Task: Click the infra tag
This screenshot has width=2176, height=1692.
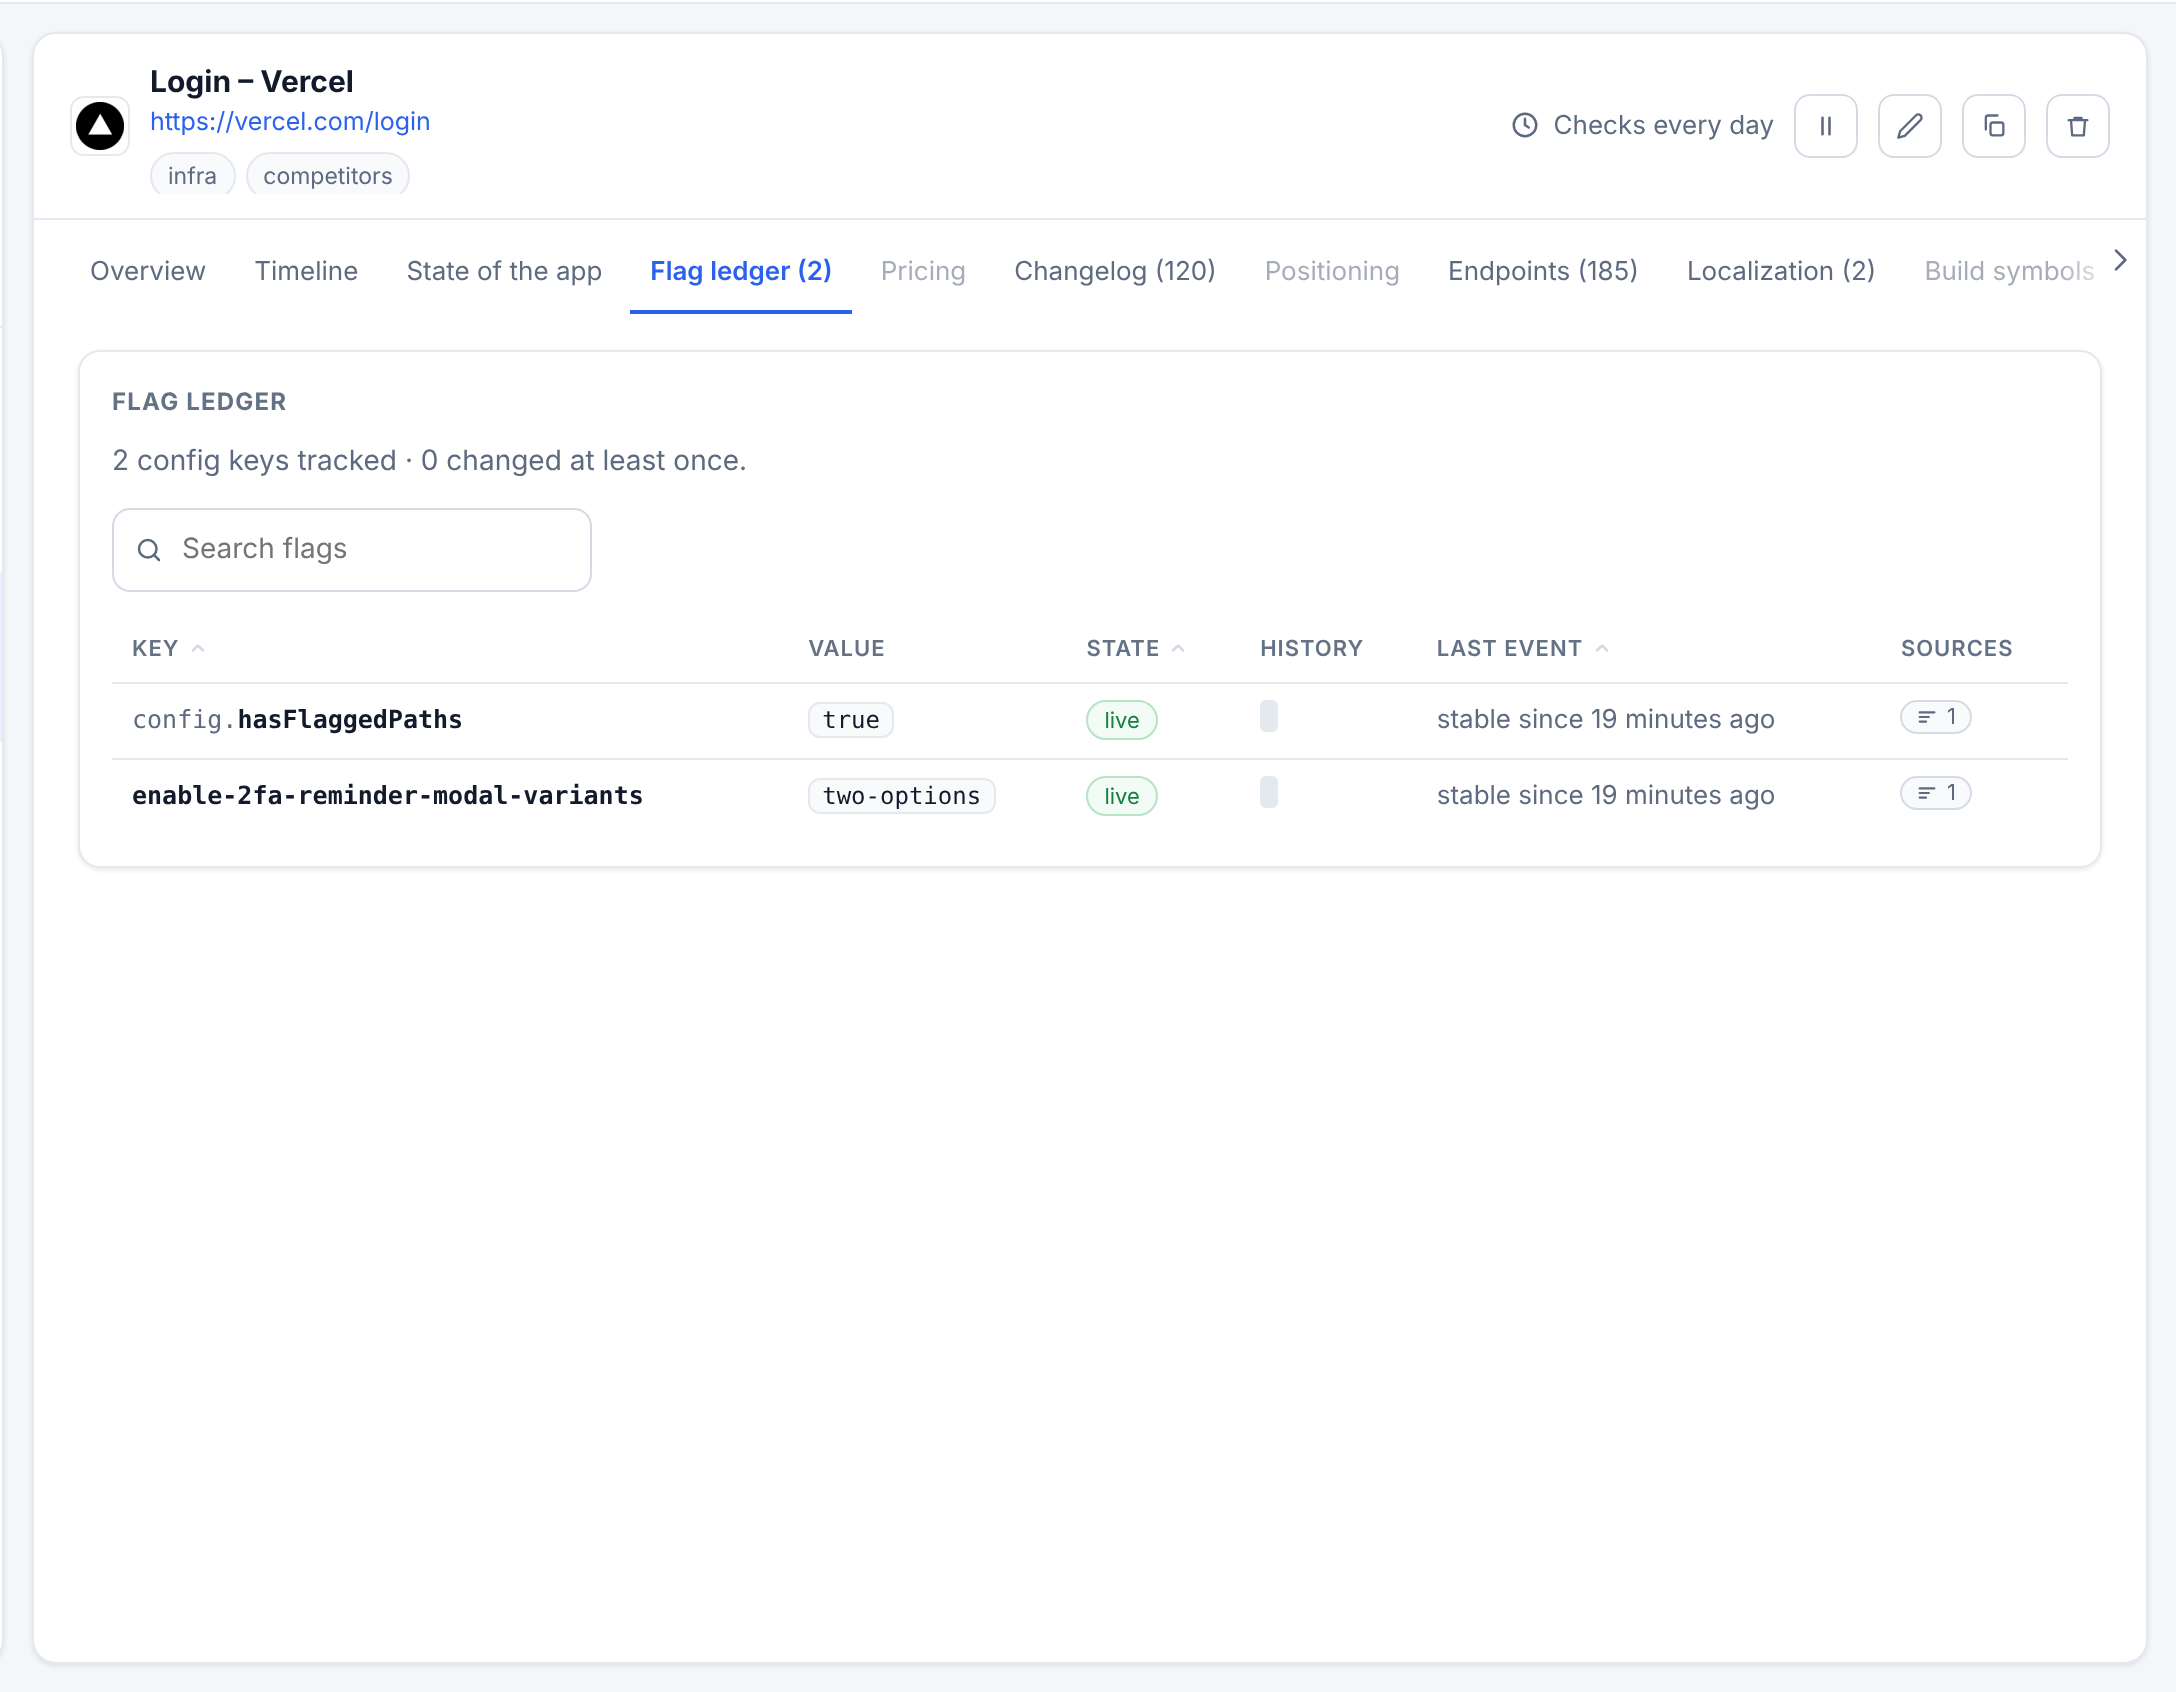Action: pos(192,175)
